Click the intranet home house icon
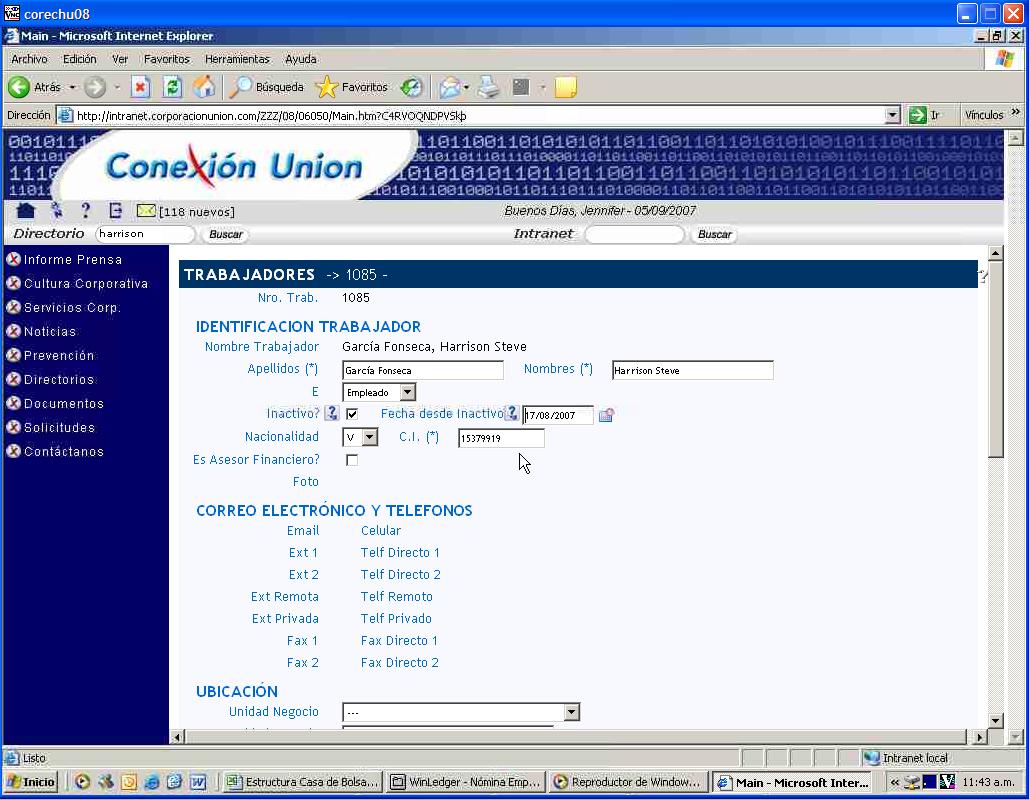The height and width of the screenshot is (800, 1029). click(x=26, y=211)
